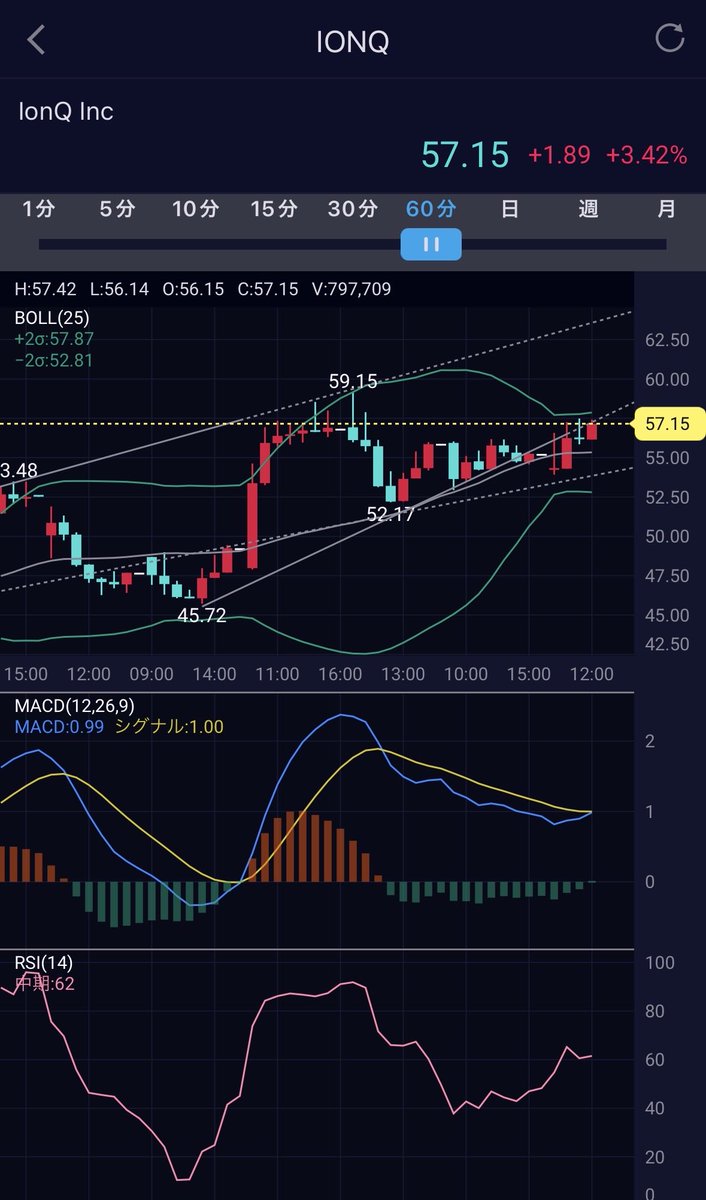Select the 15分 timeframe tab
This screenshot has height=1200, width=706.
[x=274, y=209]
